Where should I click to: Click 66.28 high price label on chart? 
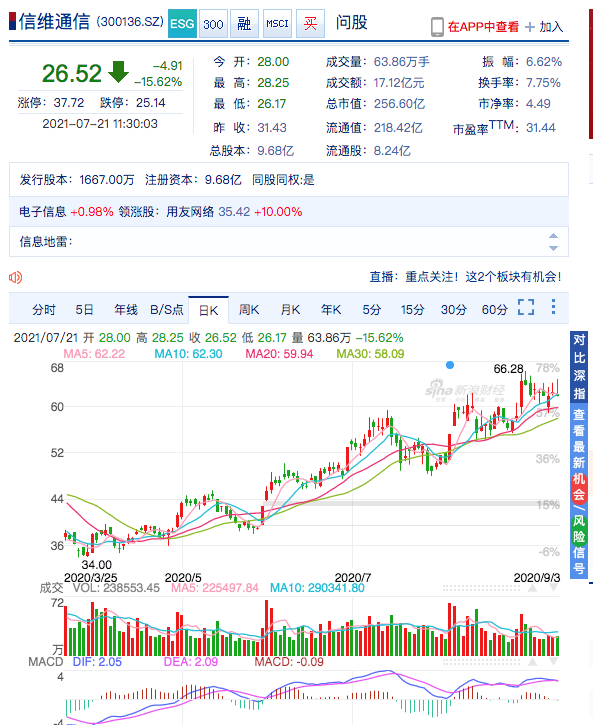(x=508, y=369)
